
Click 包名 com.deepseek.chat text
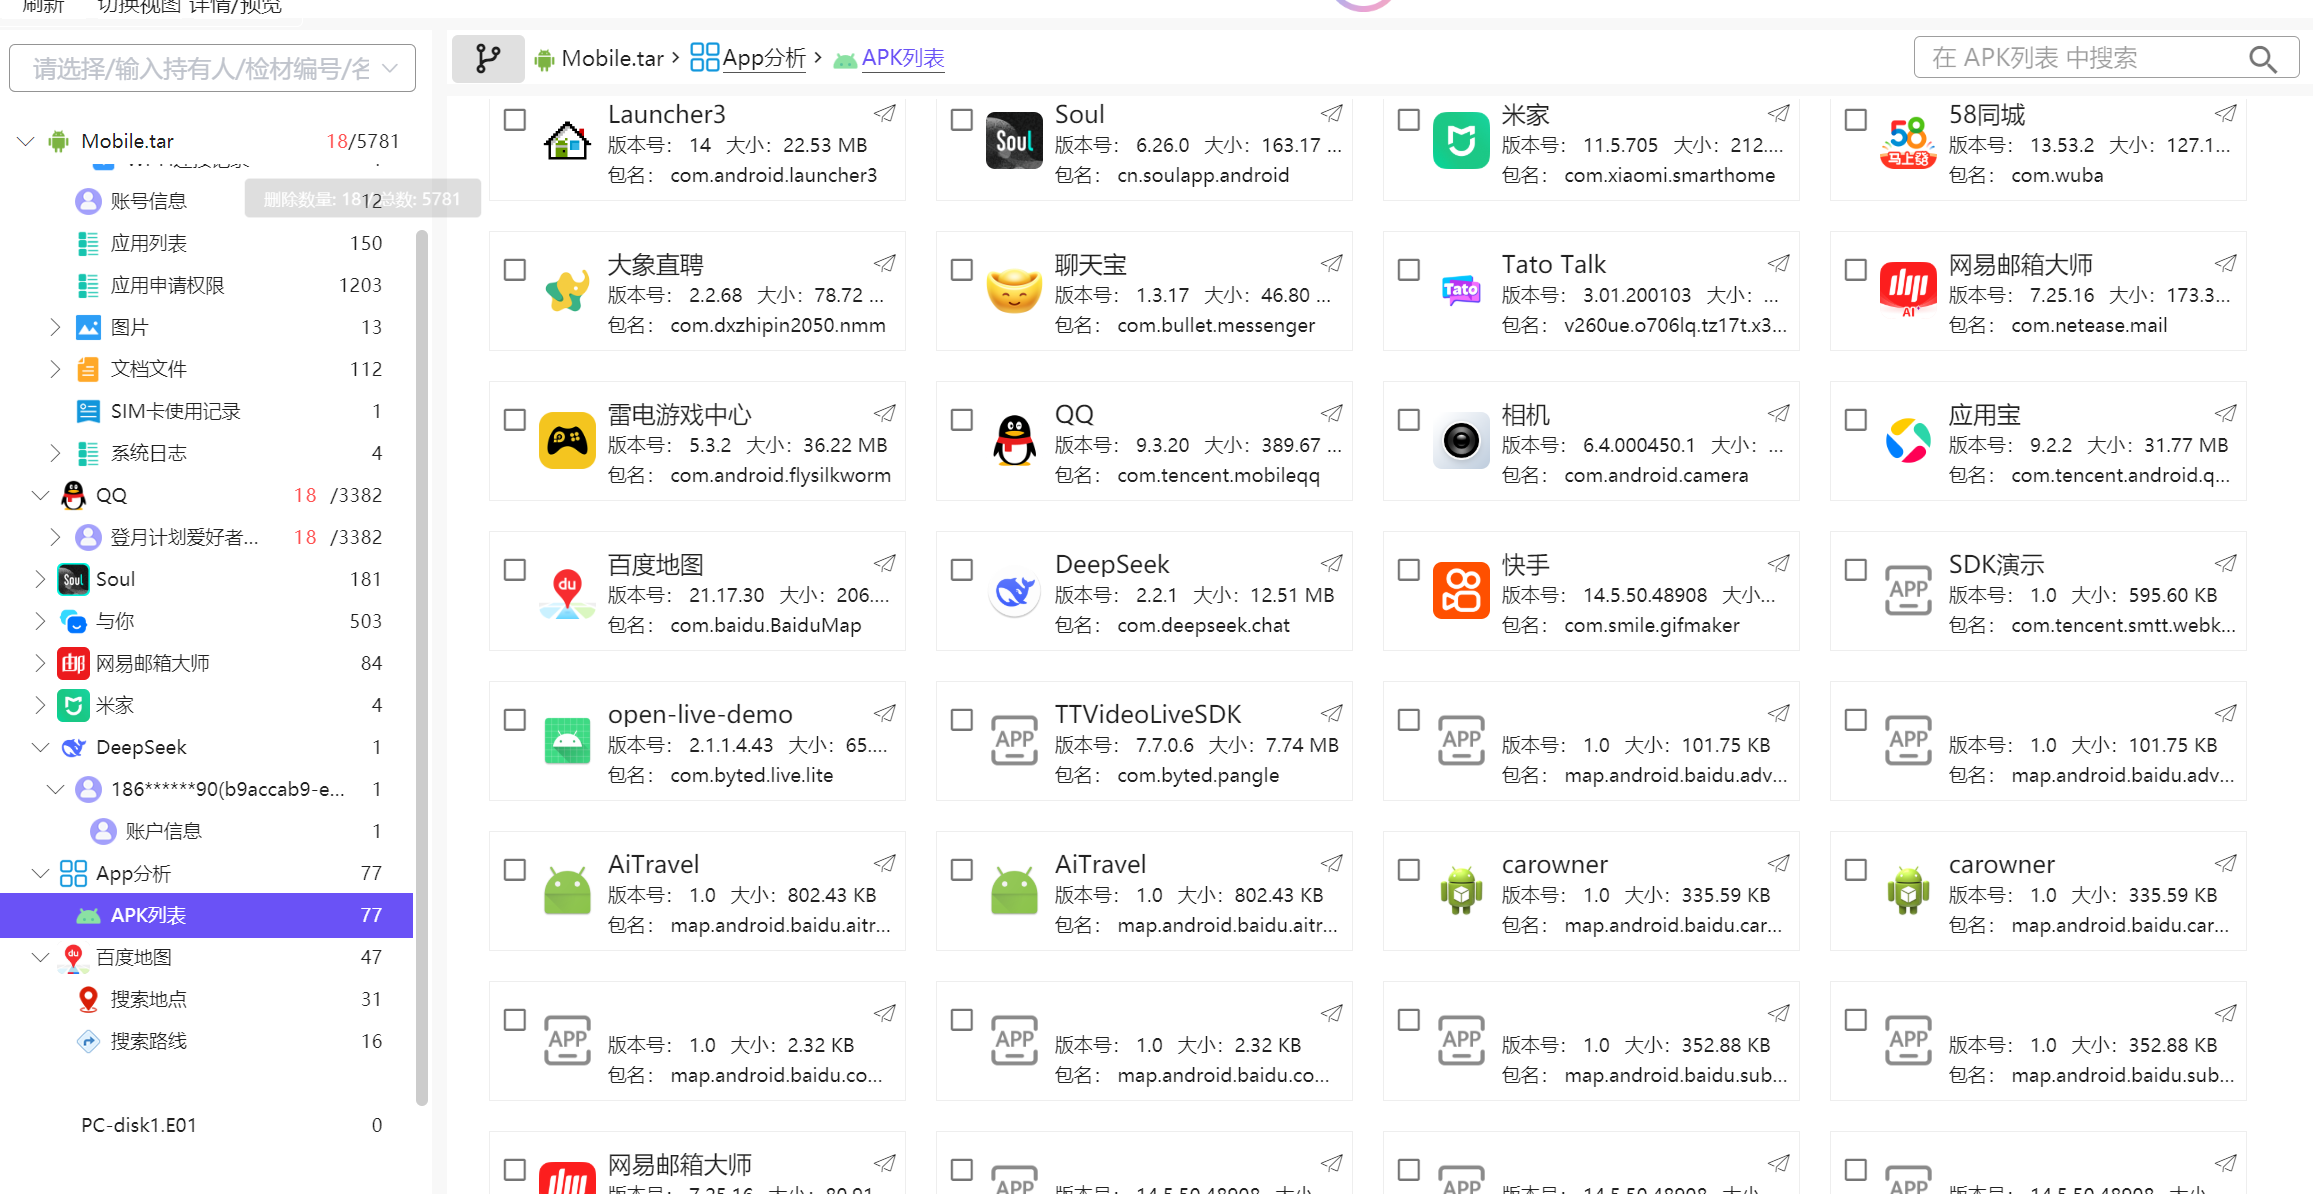tap(1172, 625)
